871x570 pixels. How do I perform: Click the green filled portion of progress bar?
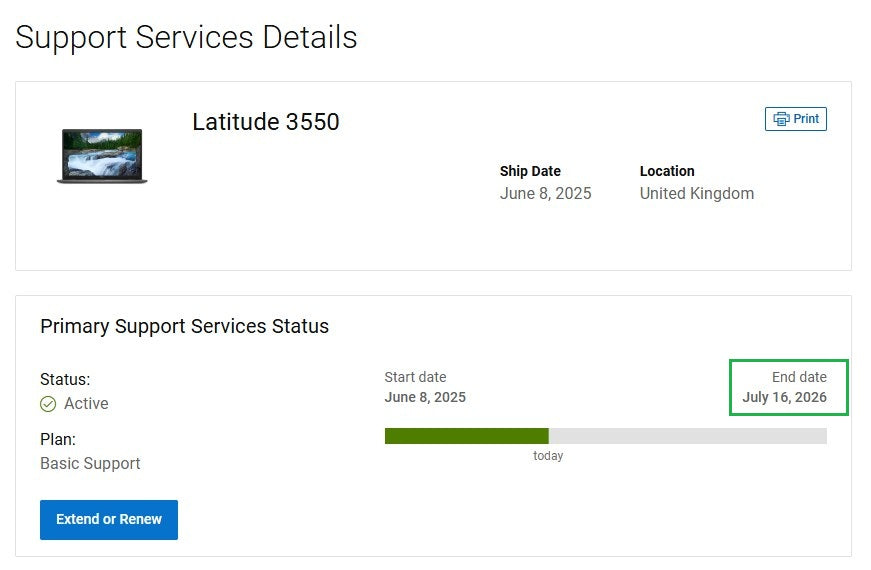pos(466,436)
